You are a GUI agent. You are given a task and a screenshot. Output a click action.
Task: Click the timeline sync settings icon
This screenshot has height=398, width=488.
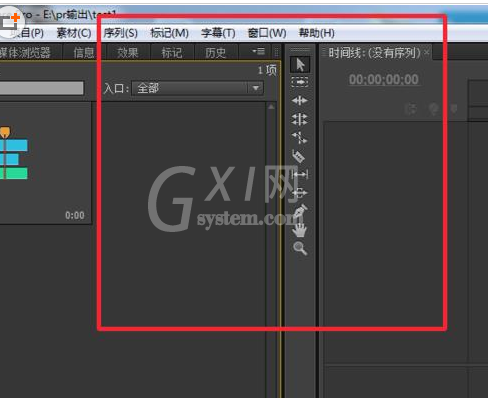(x=433, y=109)
